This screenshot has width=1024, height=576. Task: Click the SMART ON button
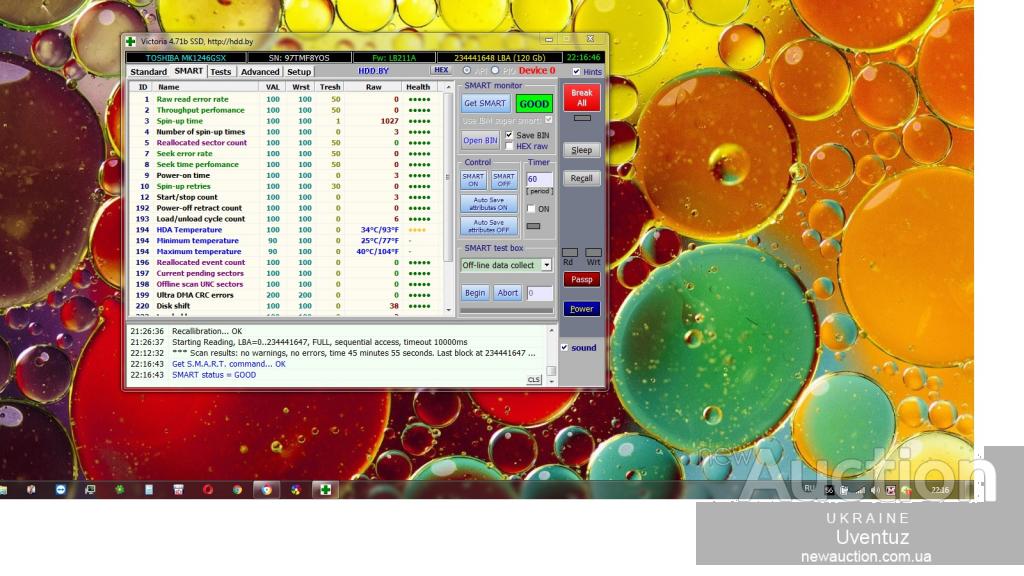[x=473, y=180]
